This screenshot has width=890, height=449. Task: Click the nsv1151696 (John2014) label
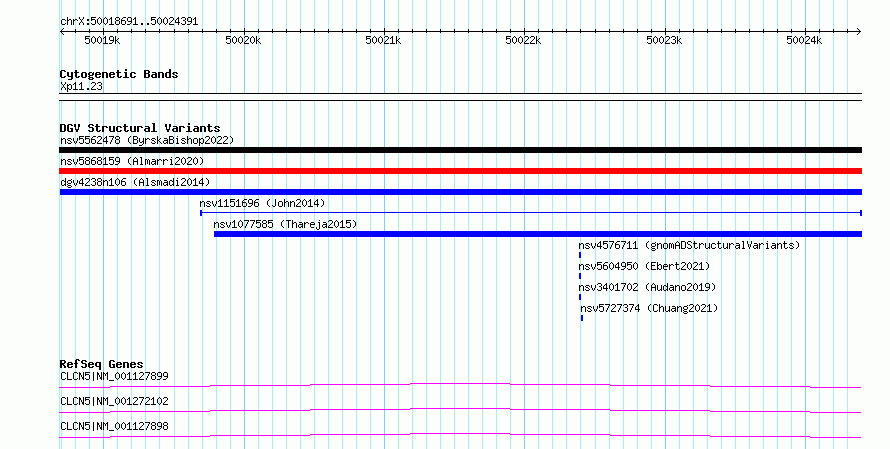[262, 203]
